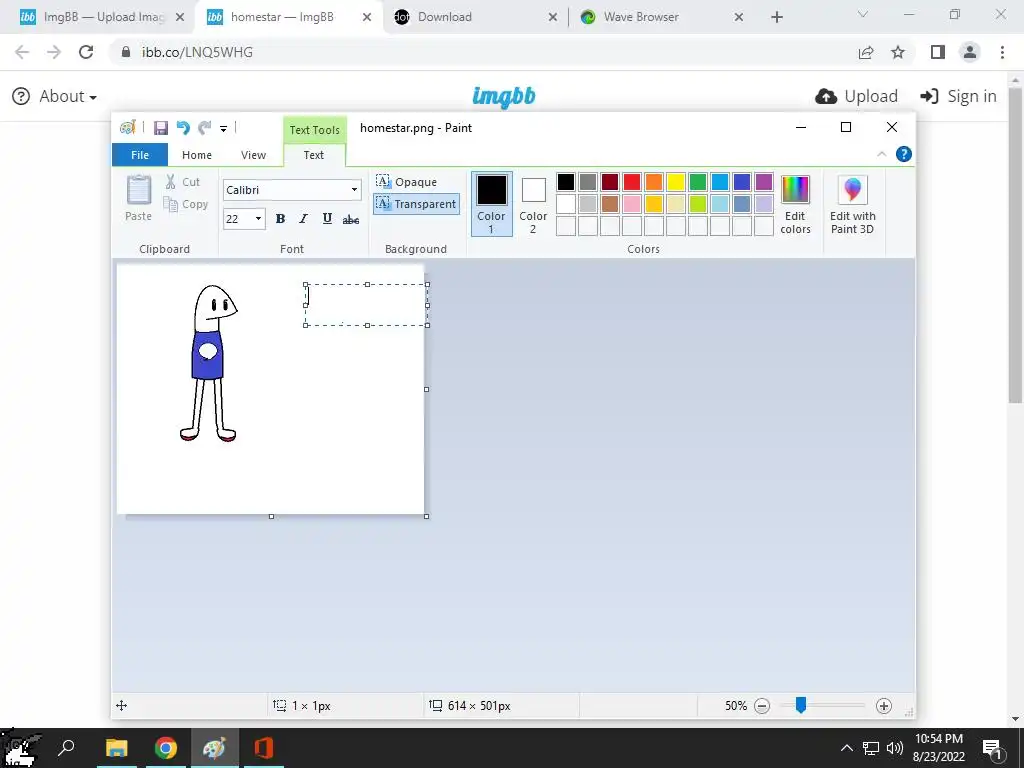Viewport: 1024px width, 768px height.
Task: Switch to the Download browser tab
Action: point(476,17)
